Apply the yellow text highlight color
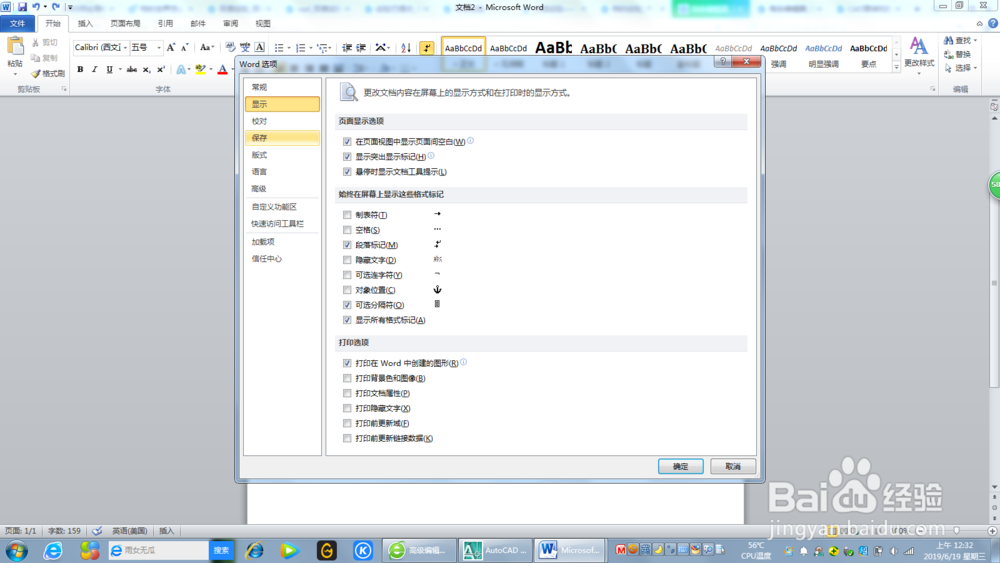Viewport: 1000px width, 563px height. 201,69
